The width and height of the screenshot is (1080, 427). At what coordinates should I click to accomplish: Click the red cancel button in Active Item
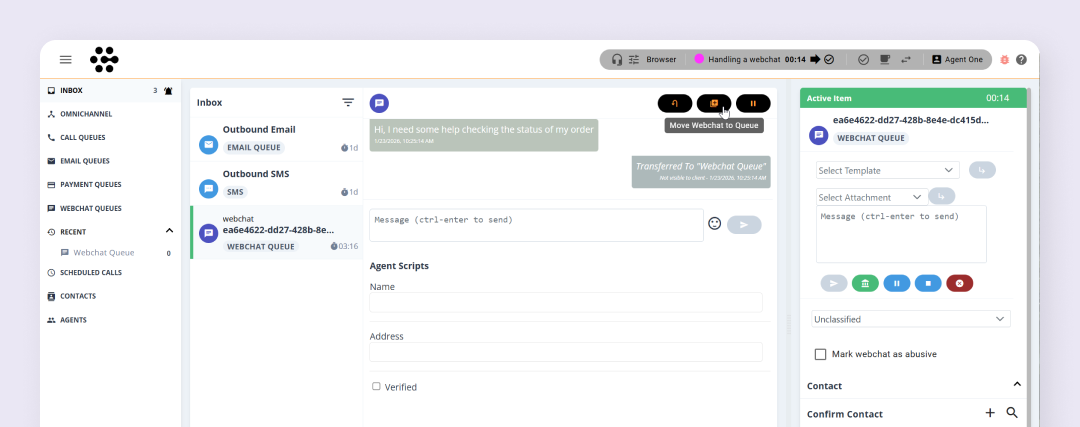coord(959,283)
